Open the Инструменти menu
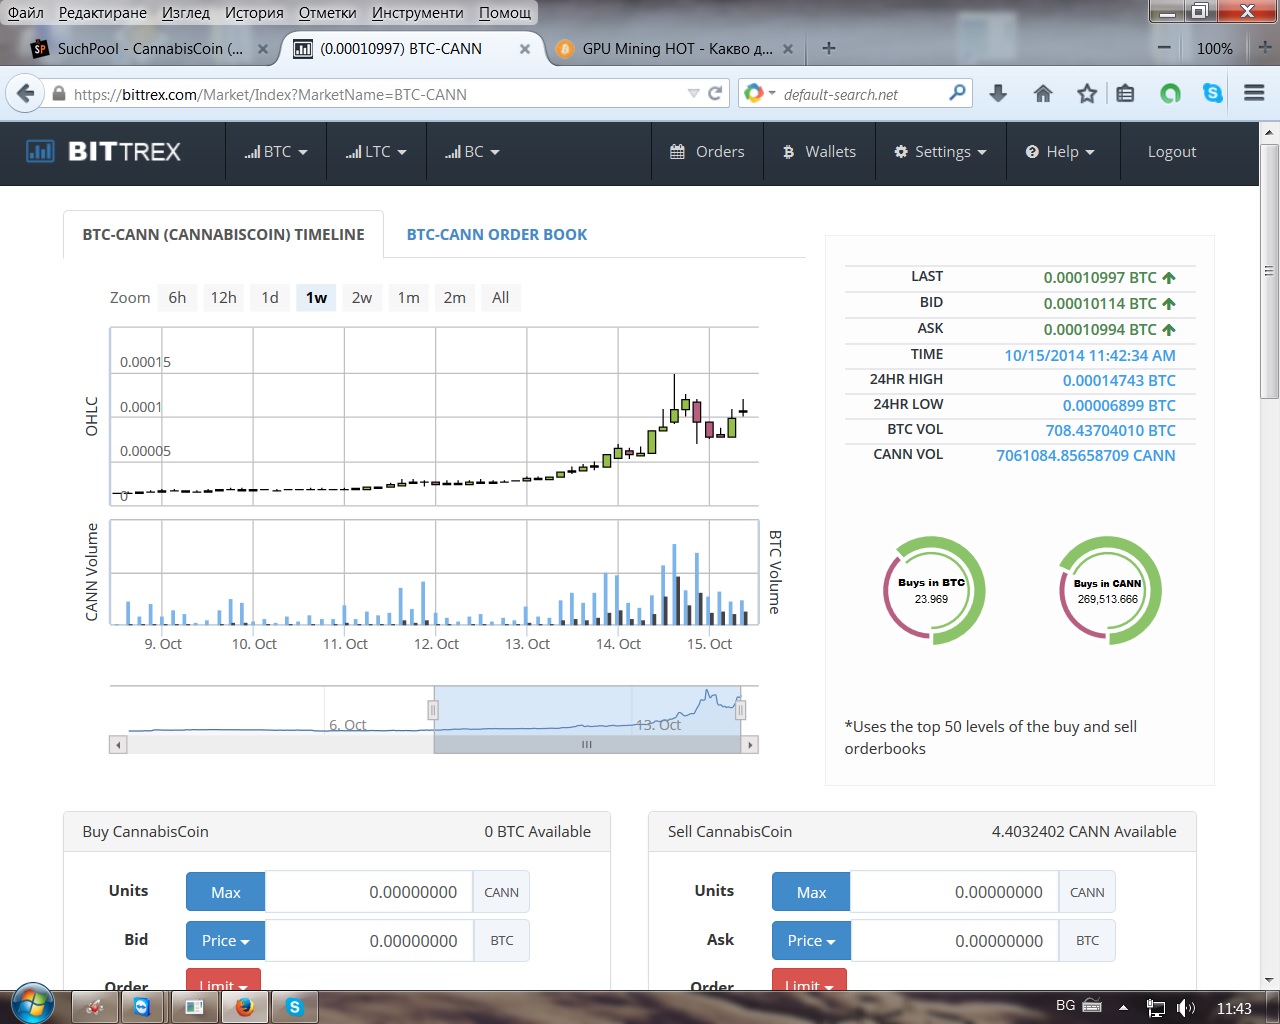 point(418,13)
